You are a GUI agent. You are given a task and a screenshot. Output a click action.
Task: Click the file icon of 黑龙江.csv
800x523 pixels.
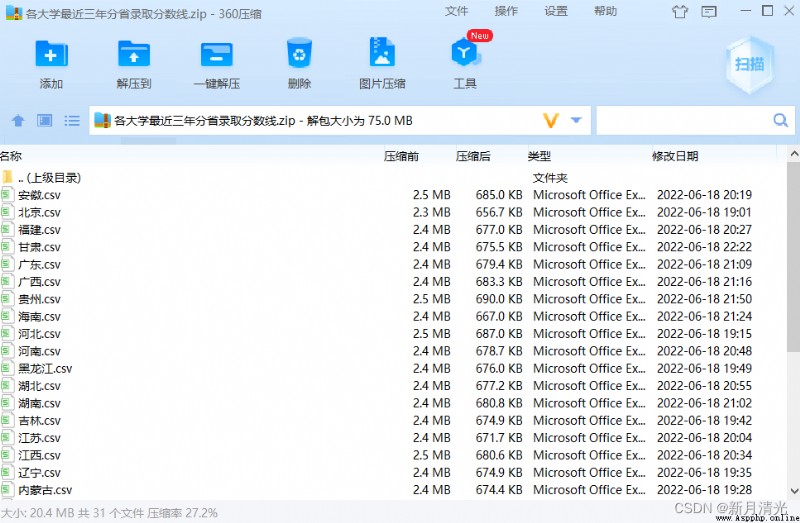pos(7,368)
